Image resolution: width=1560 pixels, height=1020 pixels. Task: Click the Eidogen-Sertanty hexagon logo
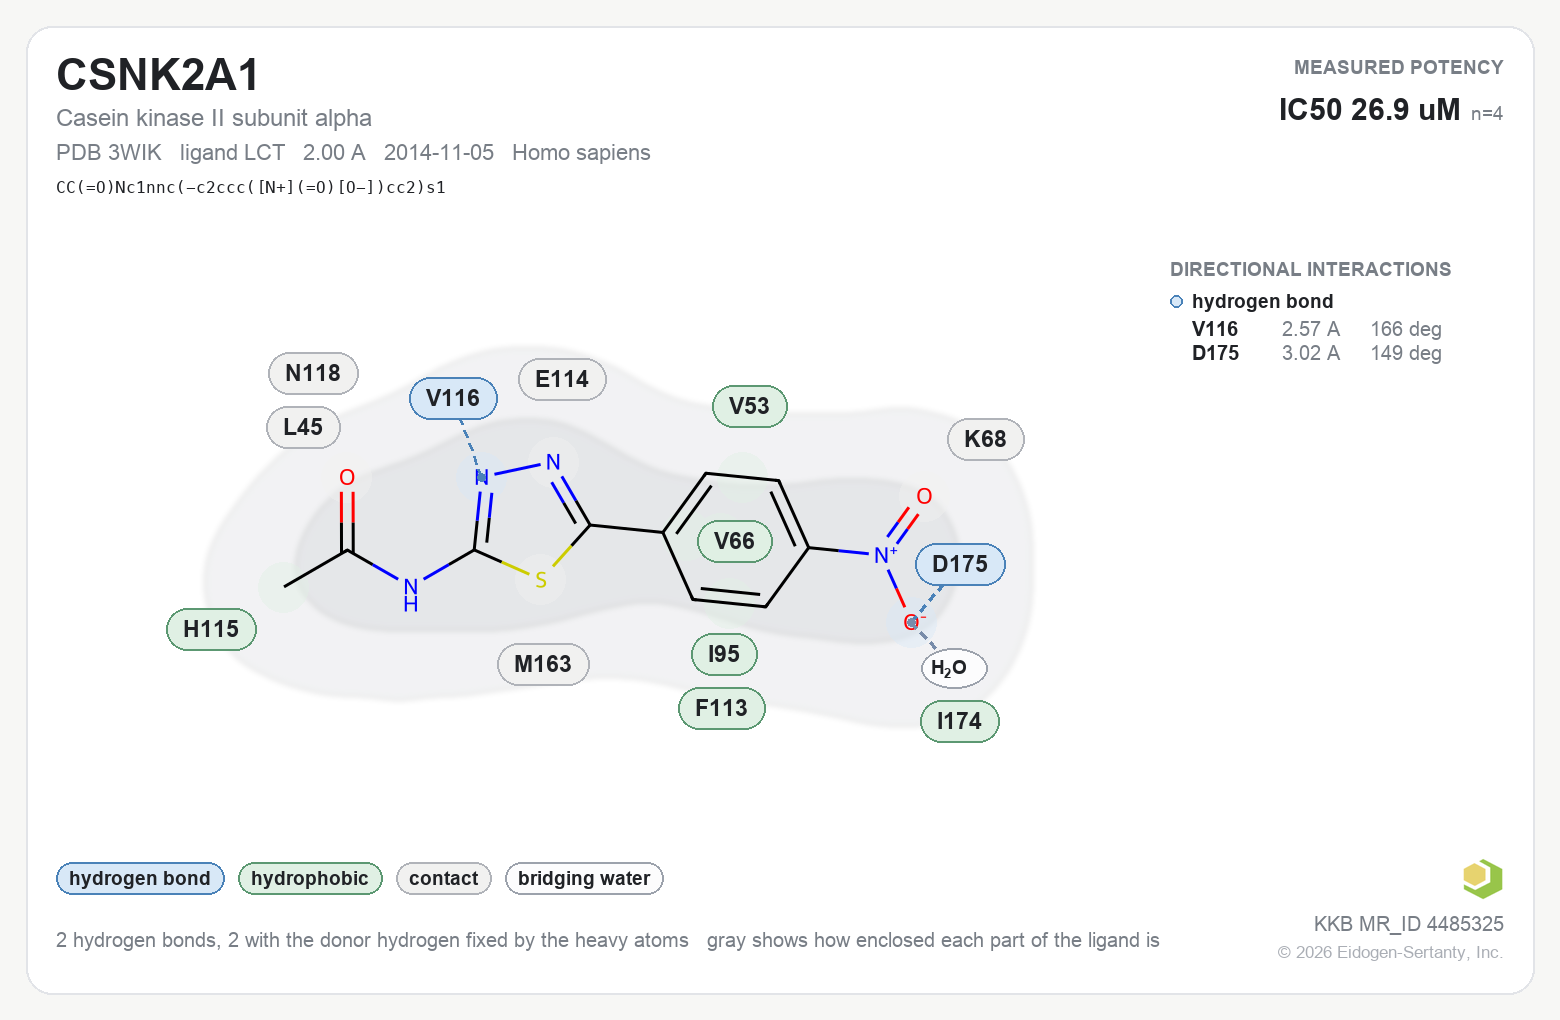coord(1482,879)
